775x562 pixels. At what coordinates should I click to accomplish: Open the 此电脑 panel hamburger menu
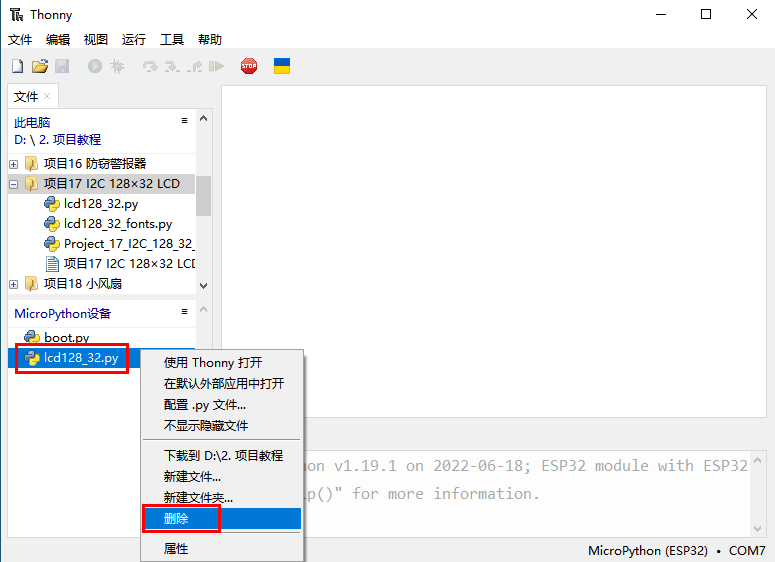point(184,120)
